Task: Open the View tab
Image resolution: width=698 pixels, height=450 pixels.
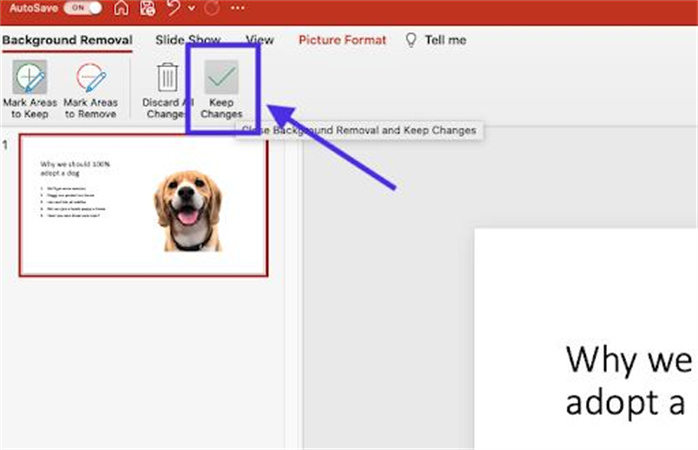Action: [x=260, y=40]
